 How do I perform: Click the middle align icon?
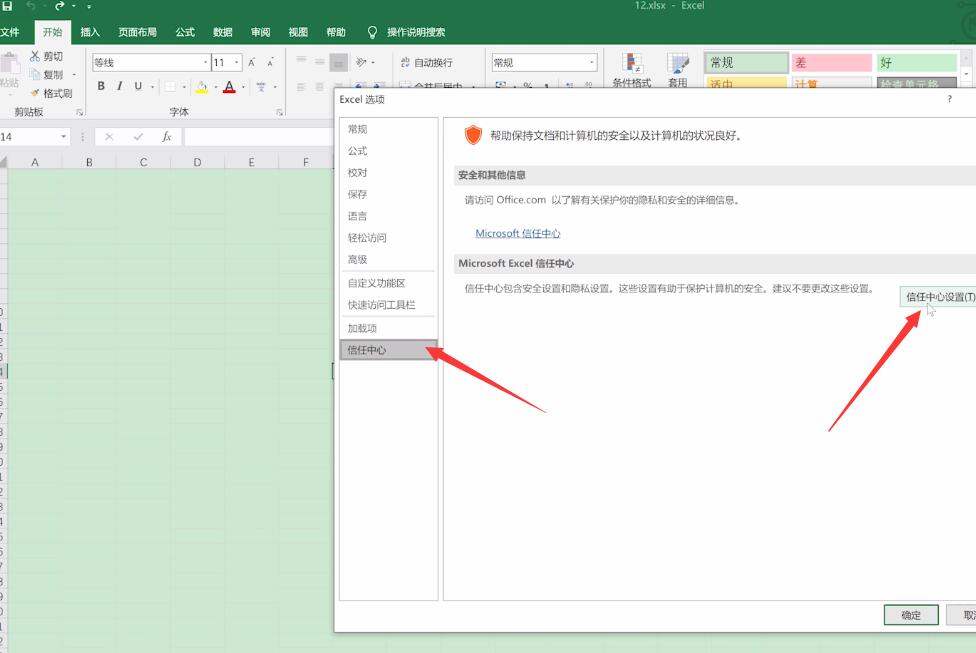320,62
